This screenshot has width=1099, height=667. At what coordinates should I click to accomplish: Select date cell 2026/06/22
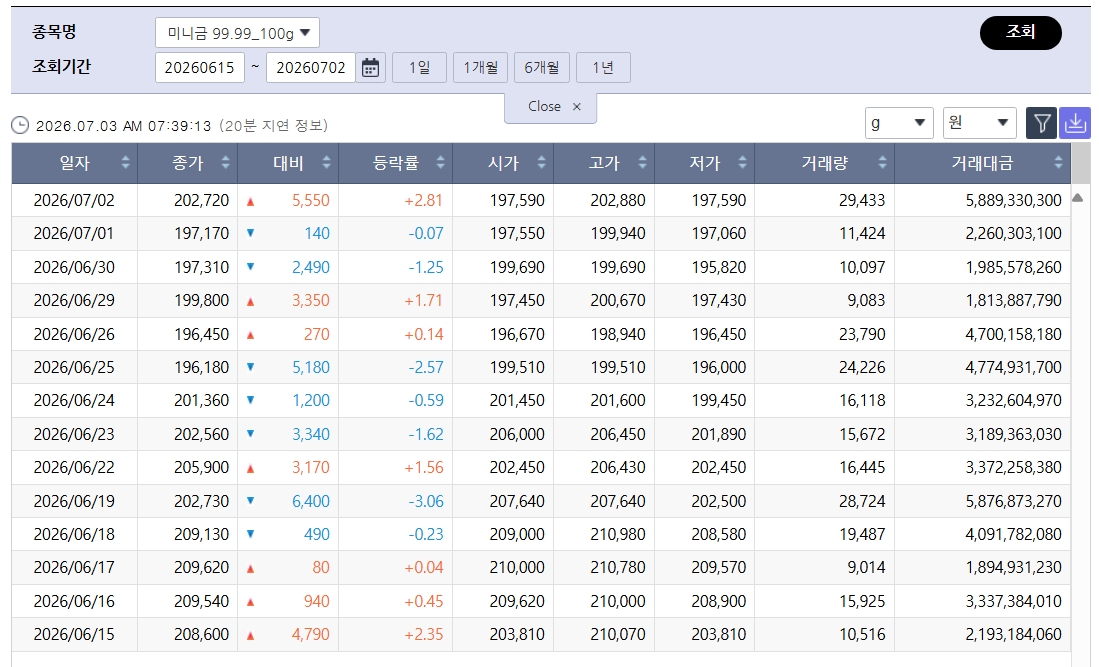click(74, 467)
